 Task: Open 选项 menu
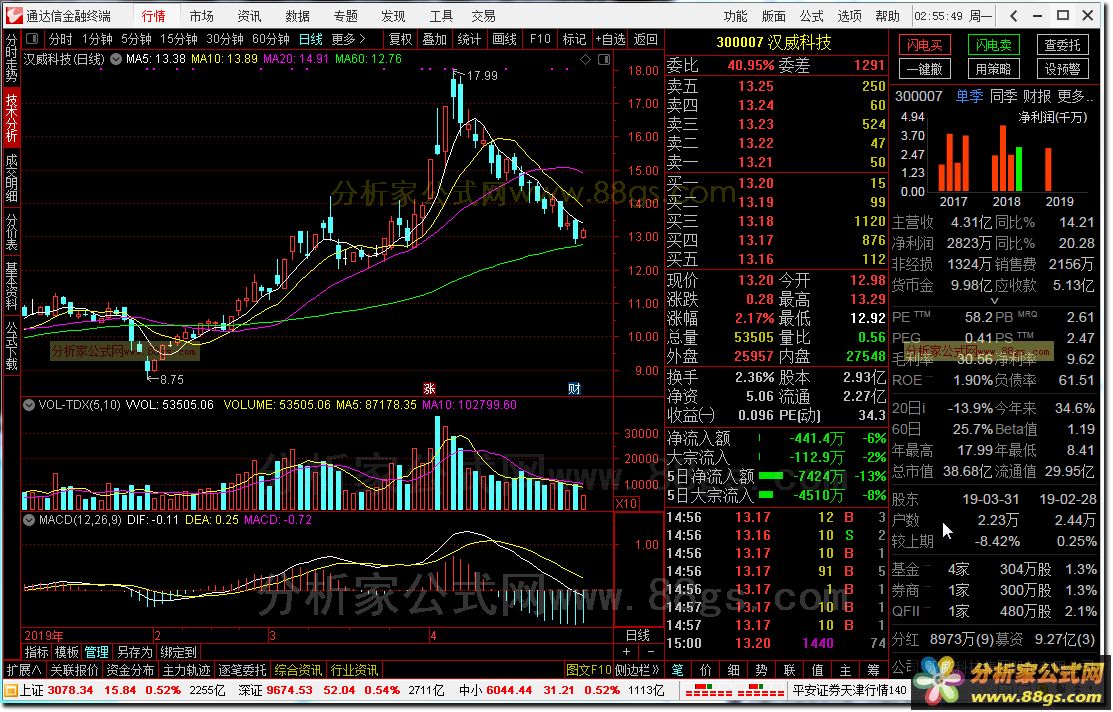pos(849,16)
